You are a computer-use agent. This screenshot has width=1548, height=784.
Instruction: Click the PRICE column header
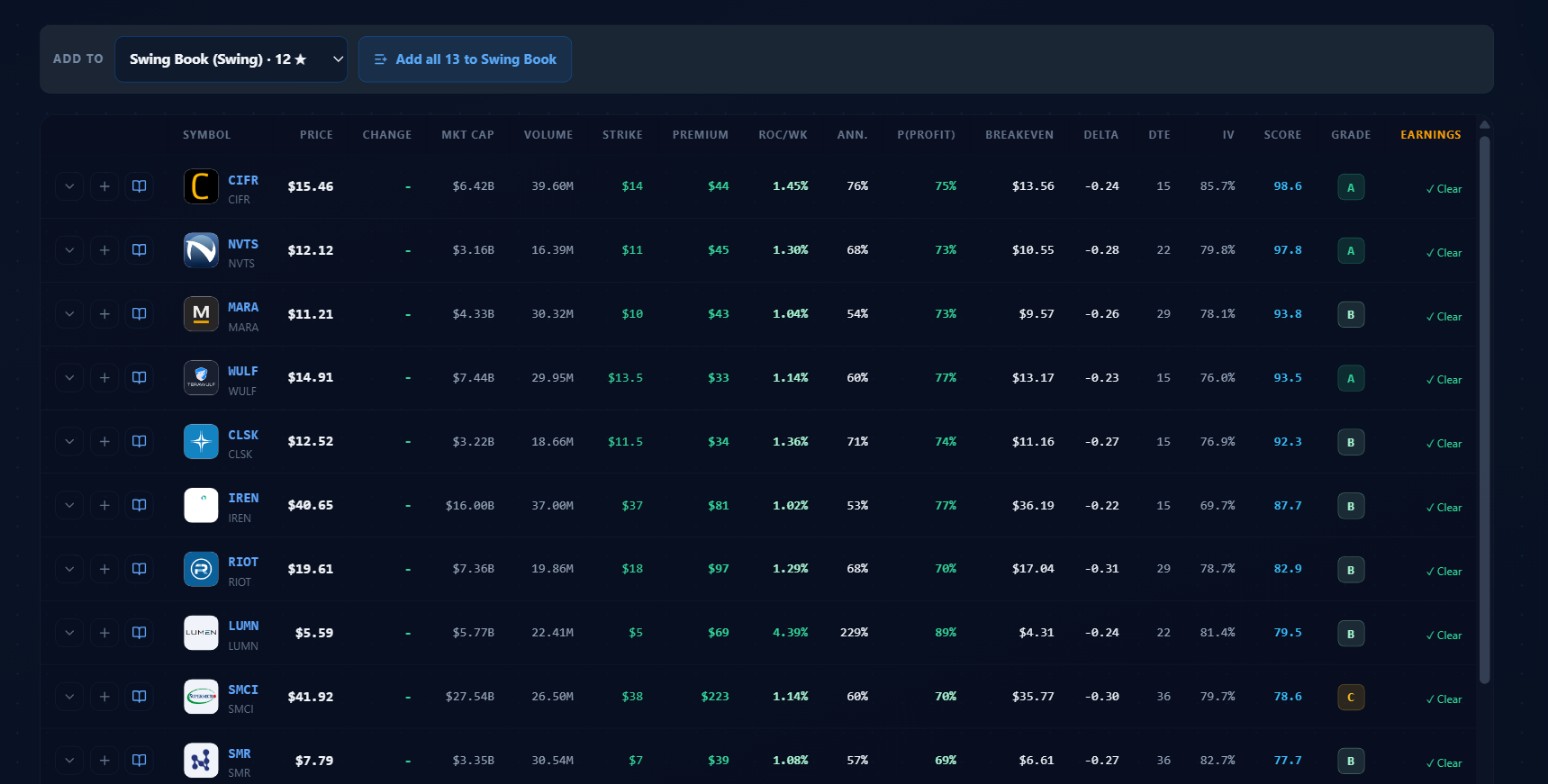(x=316, y=135)
